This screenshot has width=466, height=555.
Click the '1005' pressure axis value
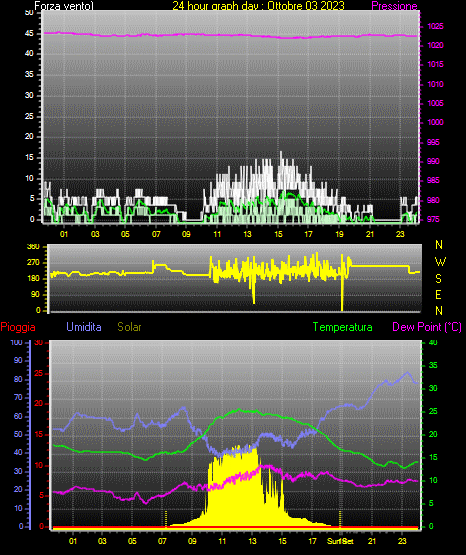[x=435, y=103]
